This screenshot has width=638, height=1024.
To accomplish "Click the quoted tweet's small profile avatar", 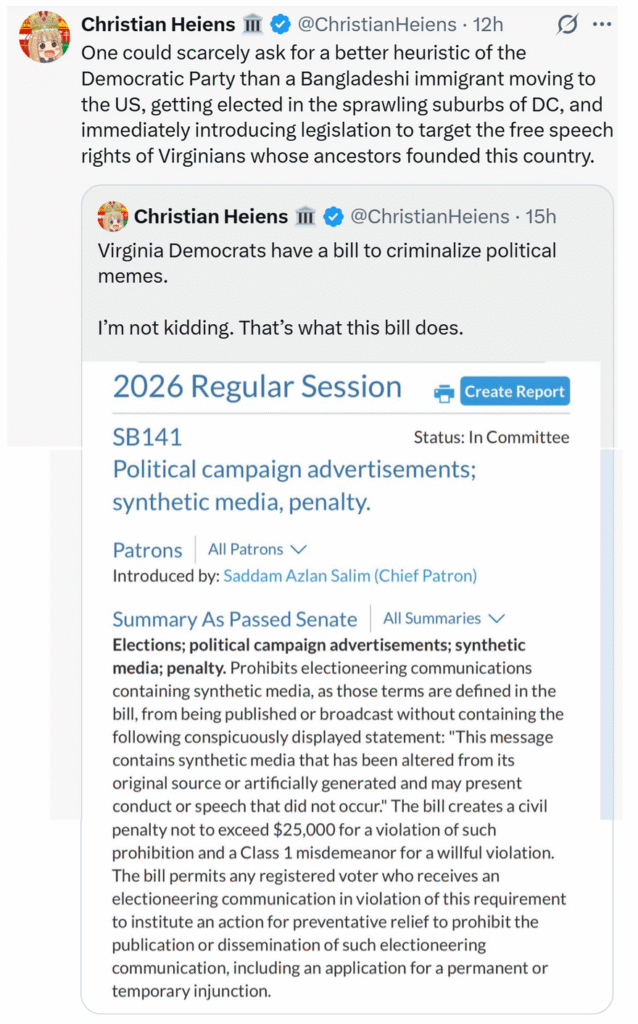I will (112, 216).
